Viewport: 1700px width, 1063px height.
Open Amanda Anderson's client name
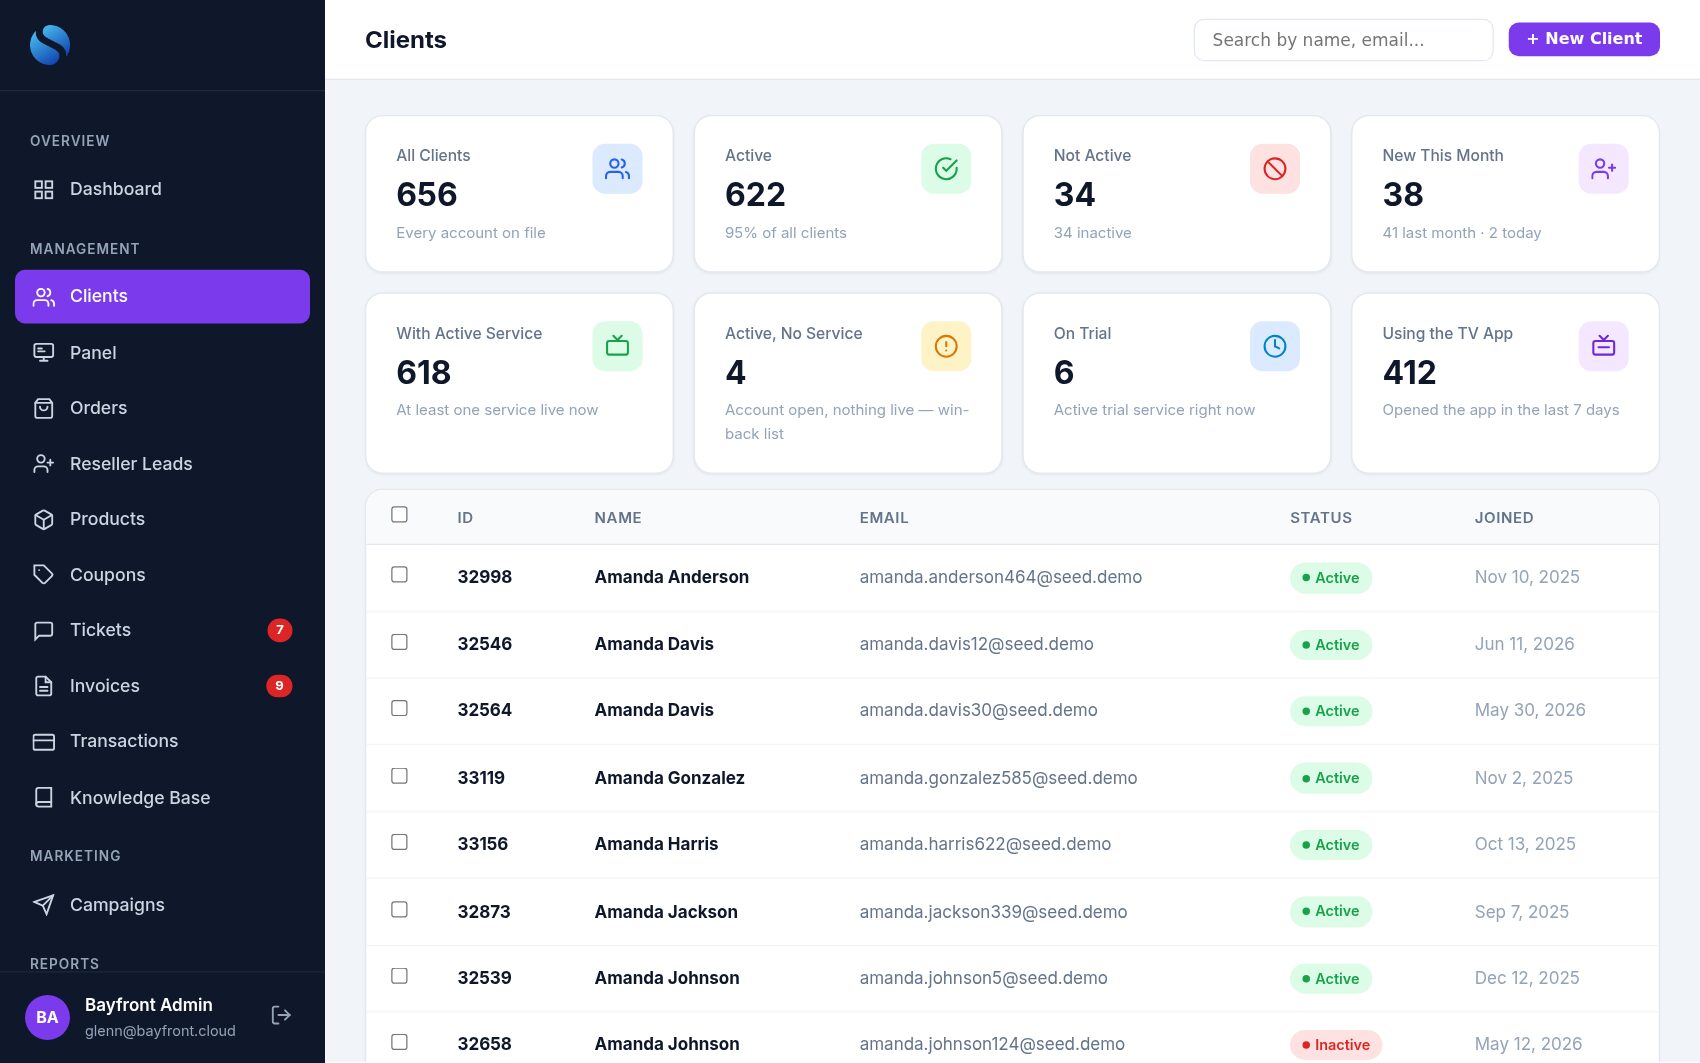[672, 577]
